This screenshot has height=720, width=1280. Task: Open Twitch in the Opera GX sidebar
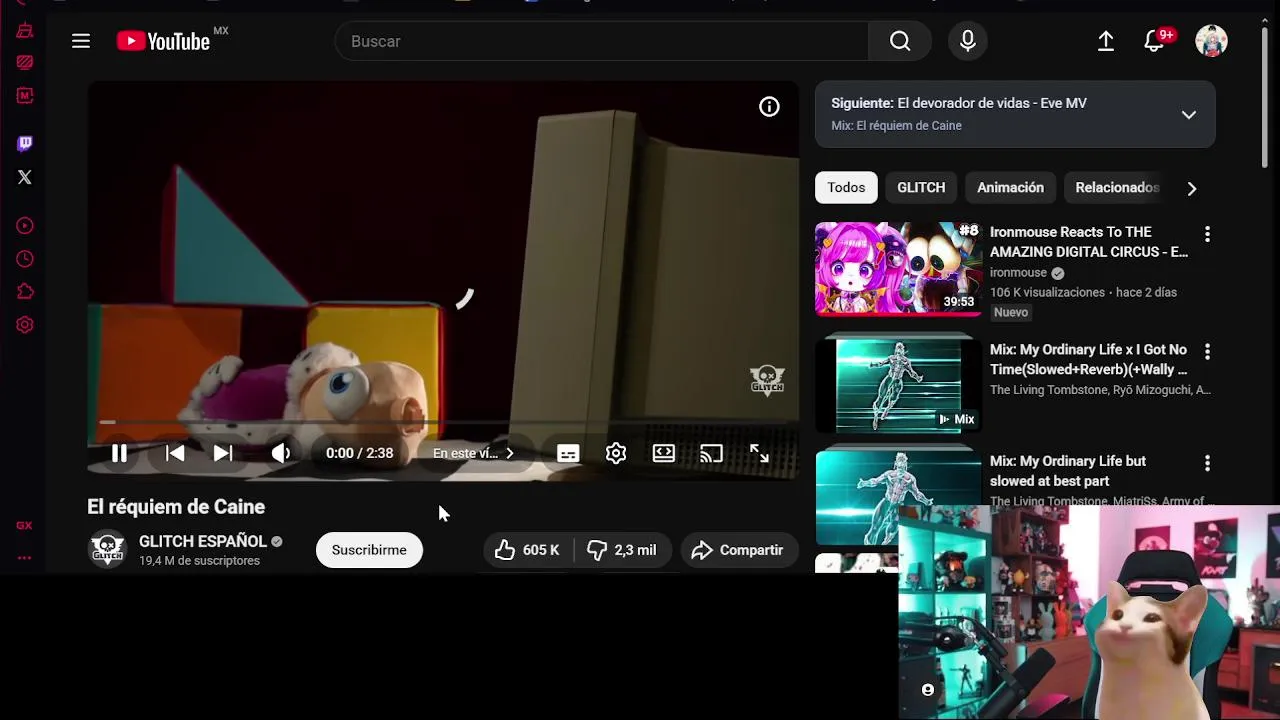click(x=25, y=143)
